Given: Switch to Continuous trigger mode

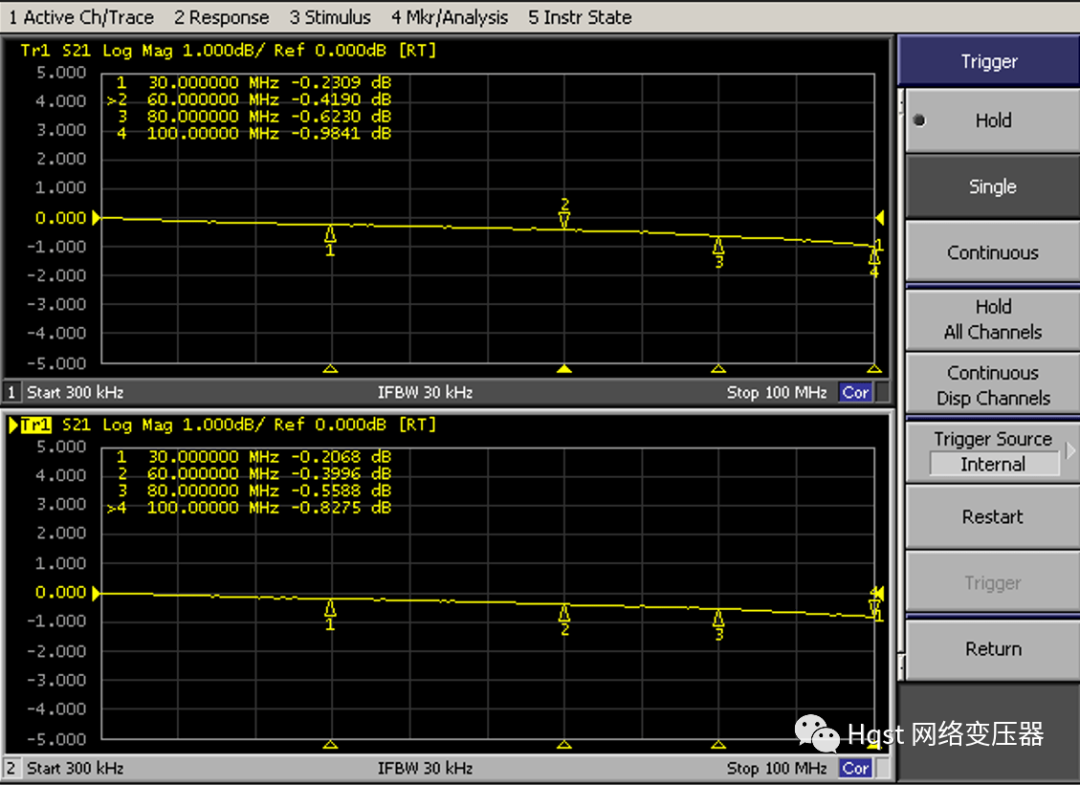Looking at the screenshot, I should tap(992, 253).
